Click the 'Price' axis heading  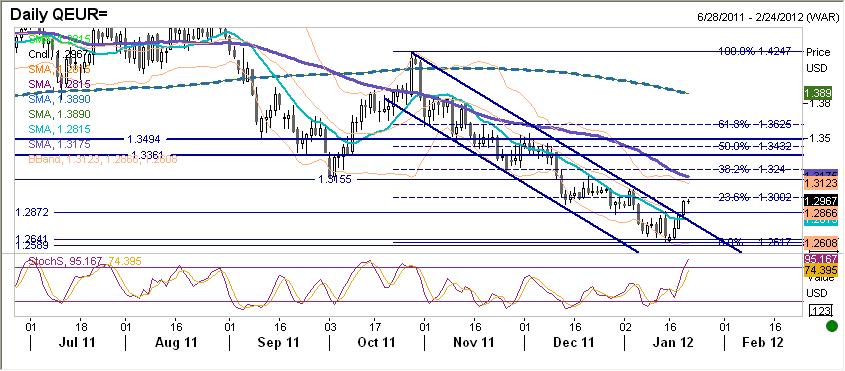(818, 52)
